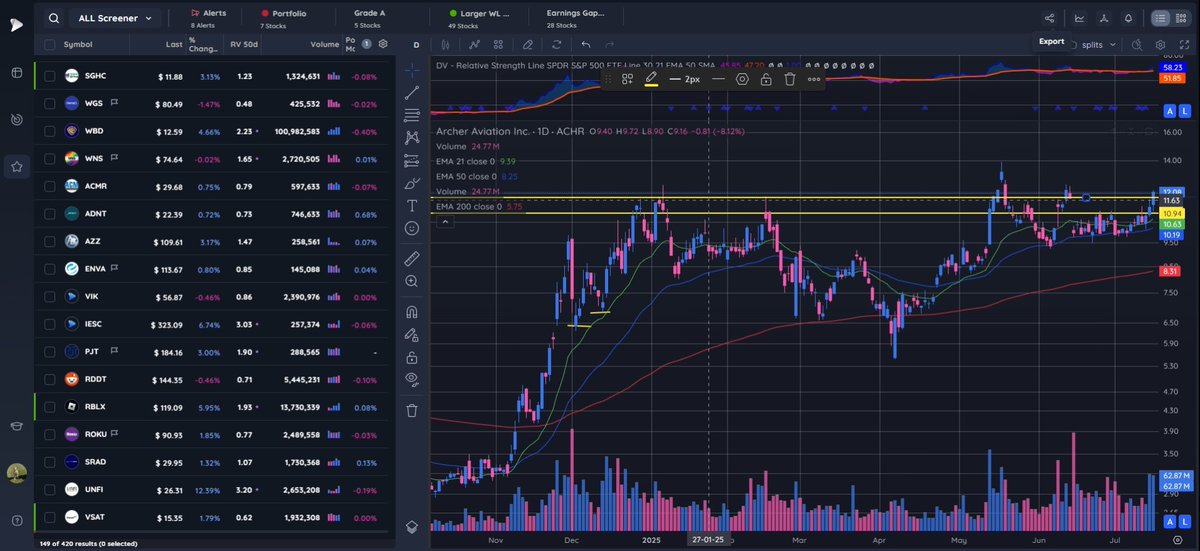1200x551 pixels.
Task: Delete drawing from floating toolbar
Action: 789,78
